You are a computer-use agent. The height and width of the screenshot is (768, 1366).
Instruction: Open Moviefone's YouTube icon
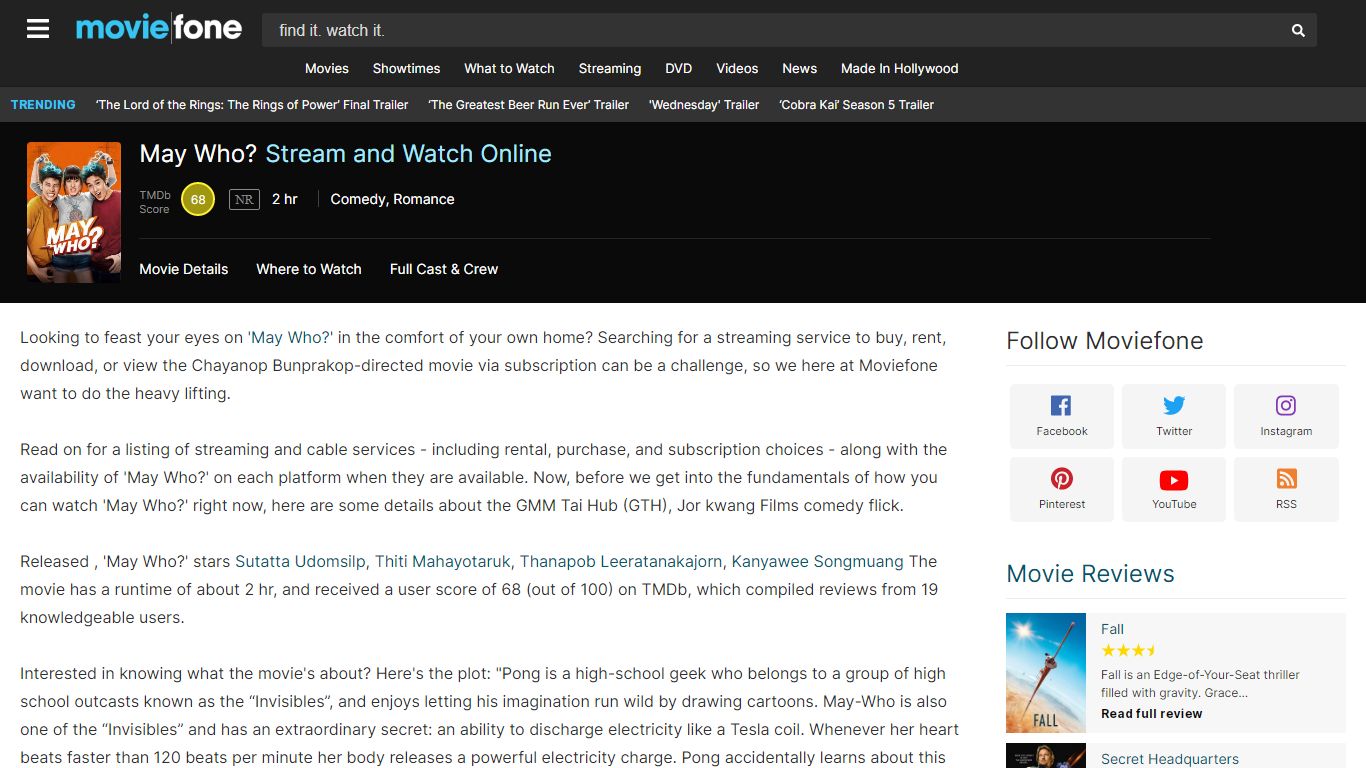click(x=1174, y=480)
